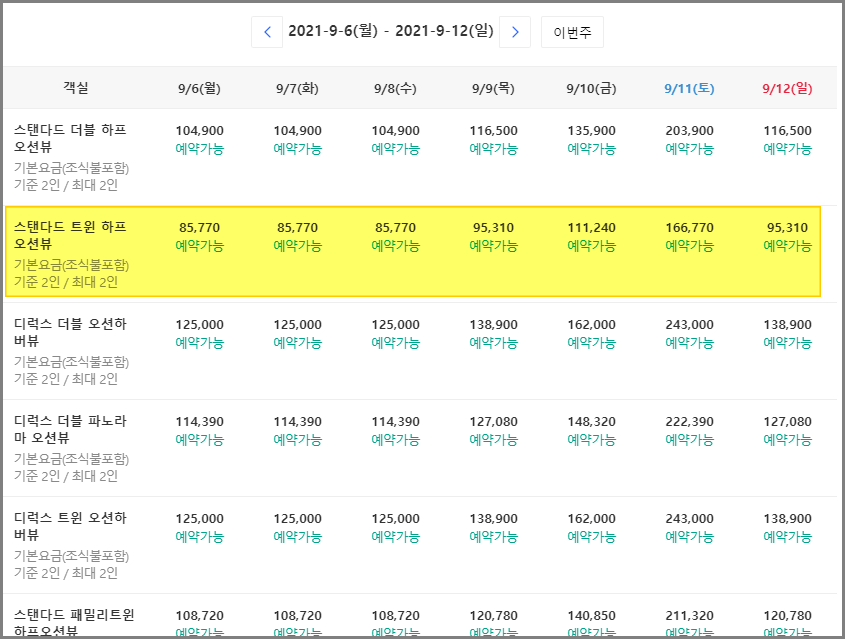Pick 예약가능 for 스탠다드 더블 하프 오션뷰 on 9/8

pyautogui.click(x=396, y=149)
